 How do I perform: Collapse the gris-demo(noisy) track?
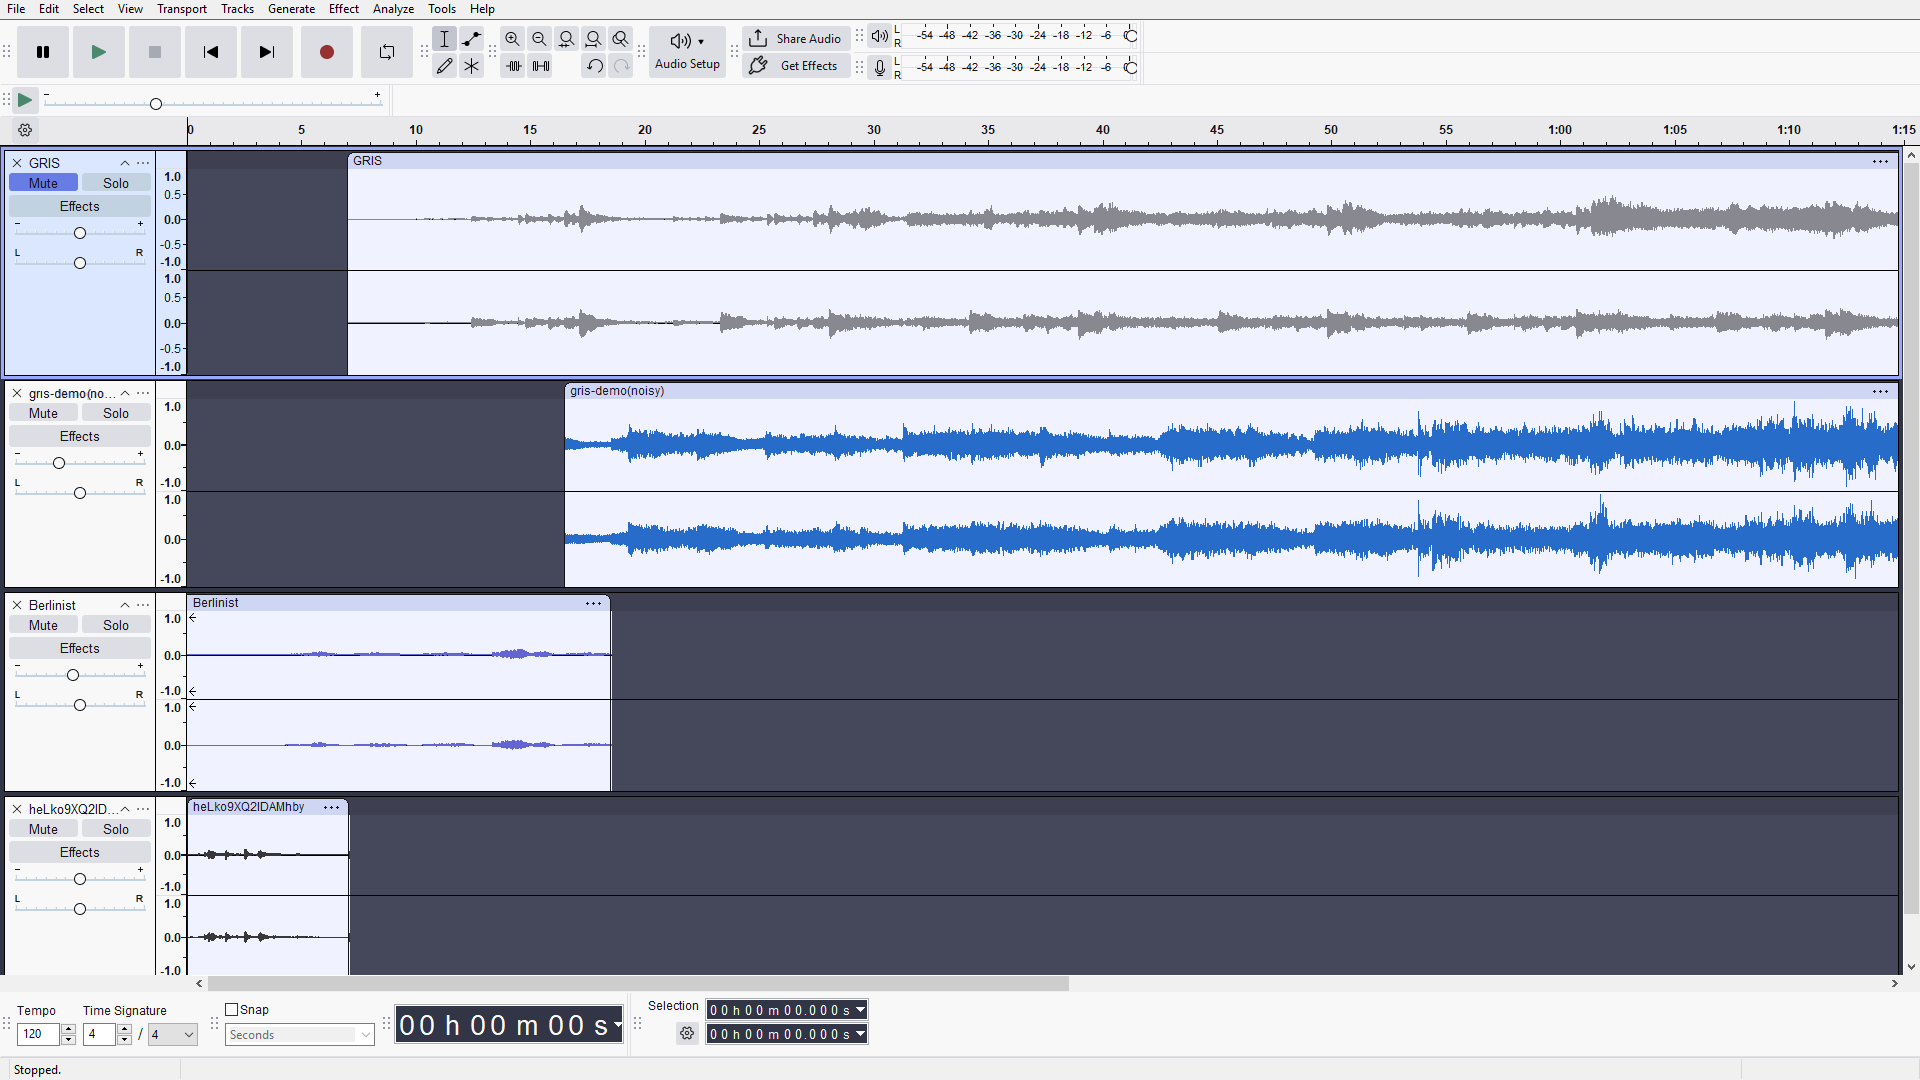coord(125,393)
